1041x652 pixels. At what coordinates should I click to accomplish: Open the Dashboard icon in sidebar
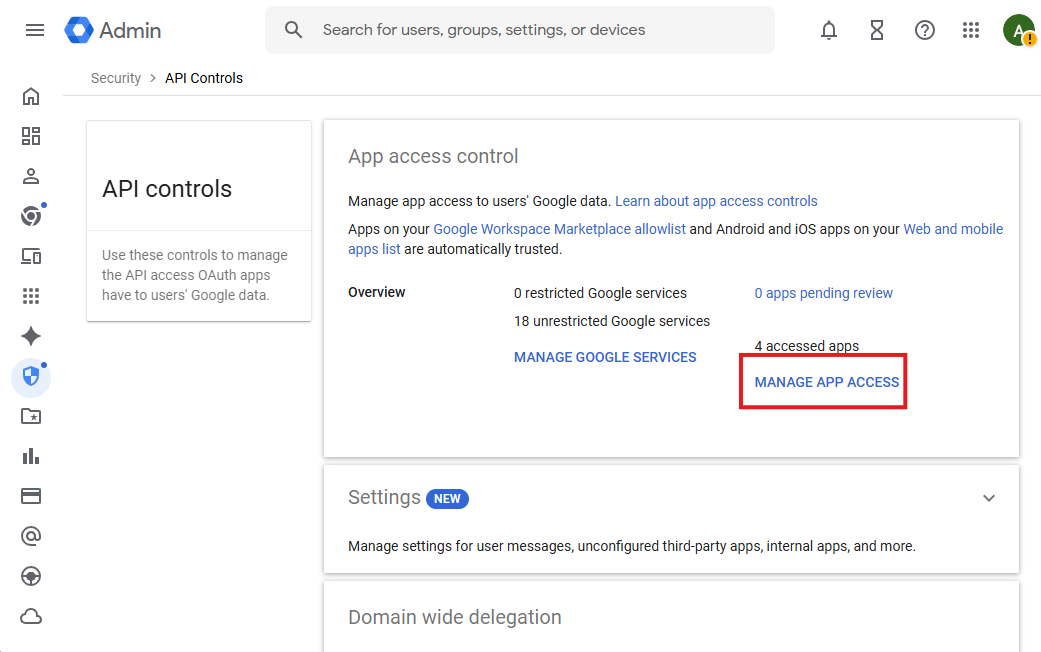[x=31, y=137]
